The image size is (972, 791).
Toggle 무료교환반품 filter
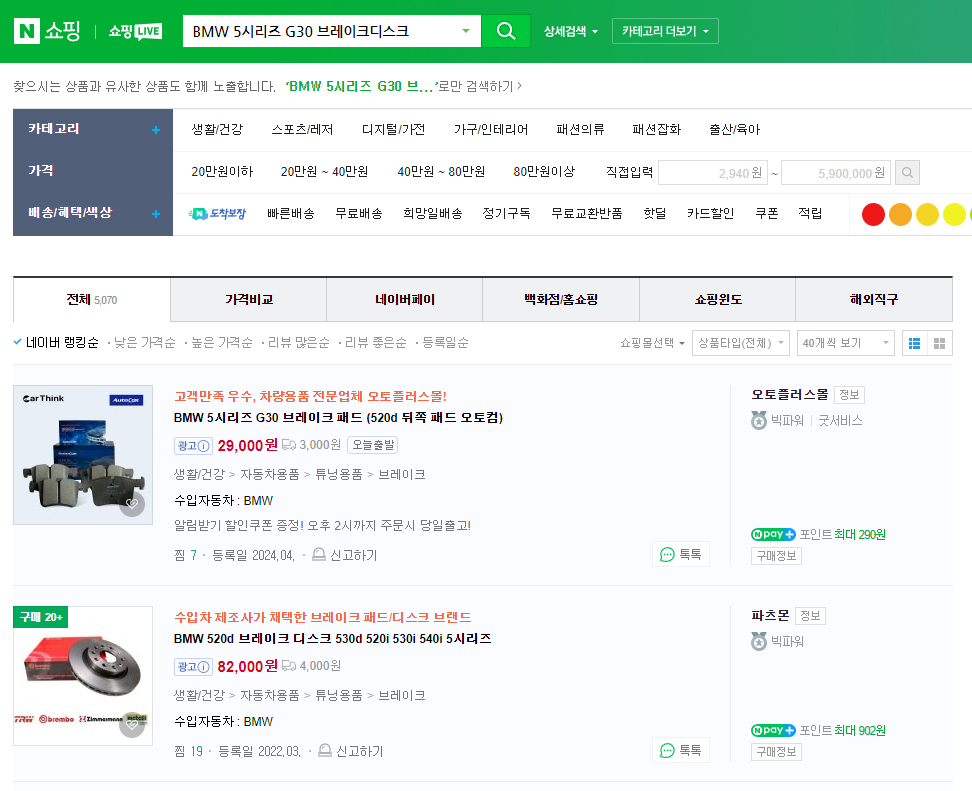click(x=586, y=213)
